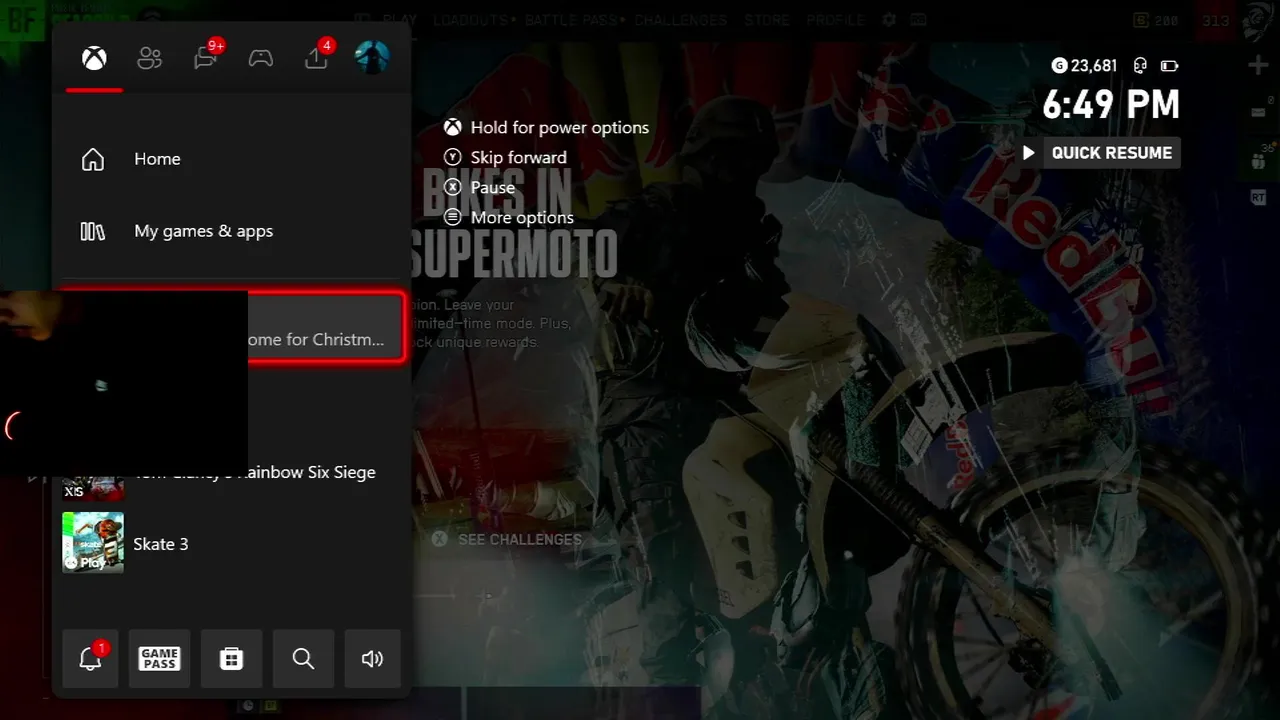This screenshot has height=720, width=1280.
Task: Go to Home in the guide
Action: 231,159
